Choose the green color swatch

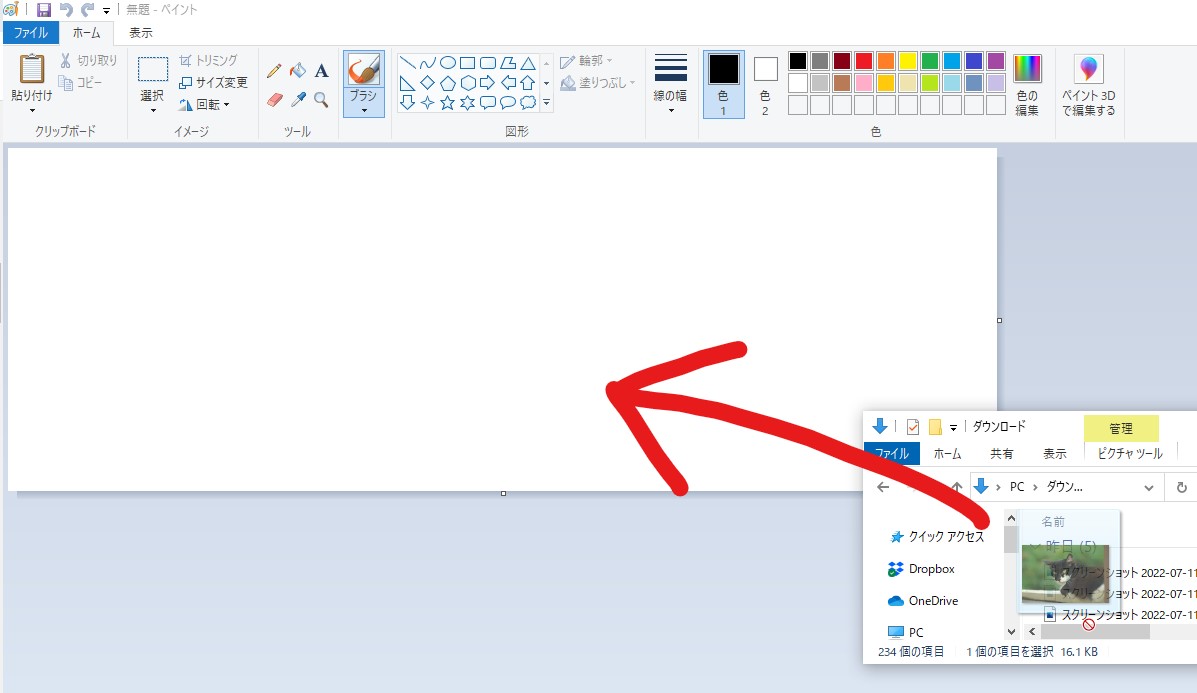pyautogui.click(x=930, y=61)
